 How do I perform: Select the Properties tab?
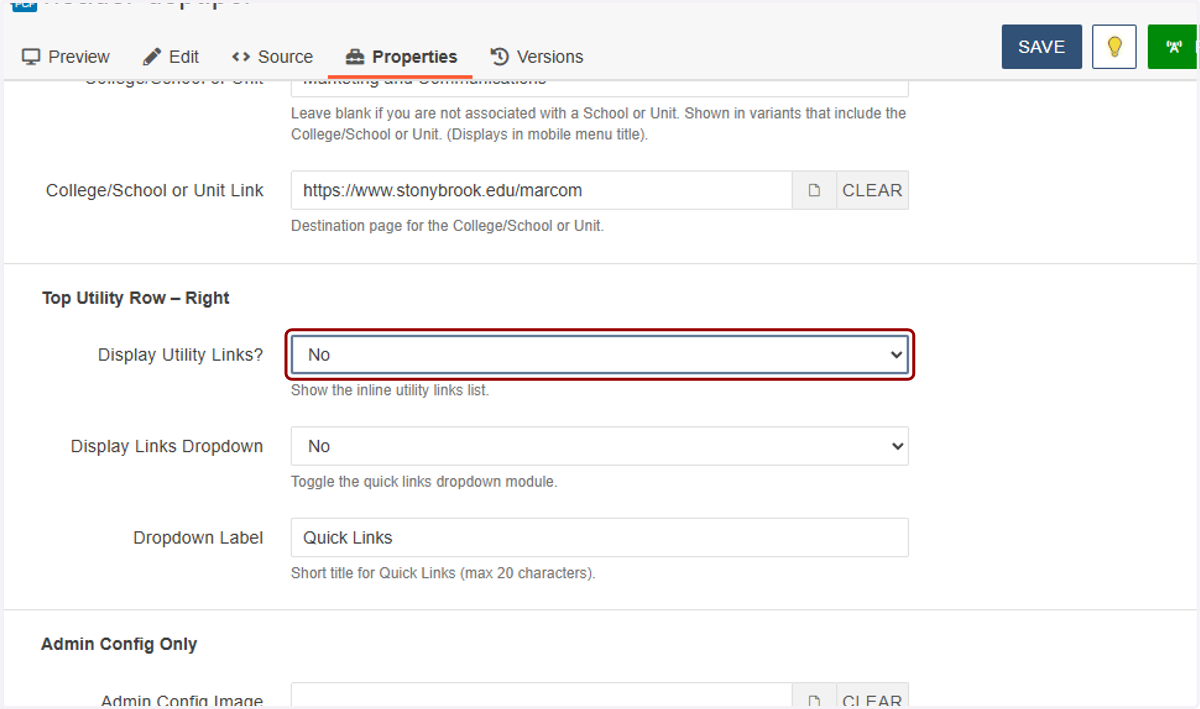click(x=401, y=57)
